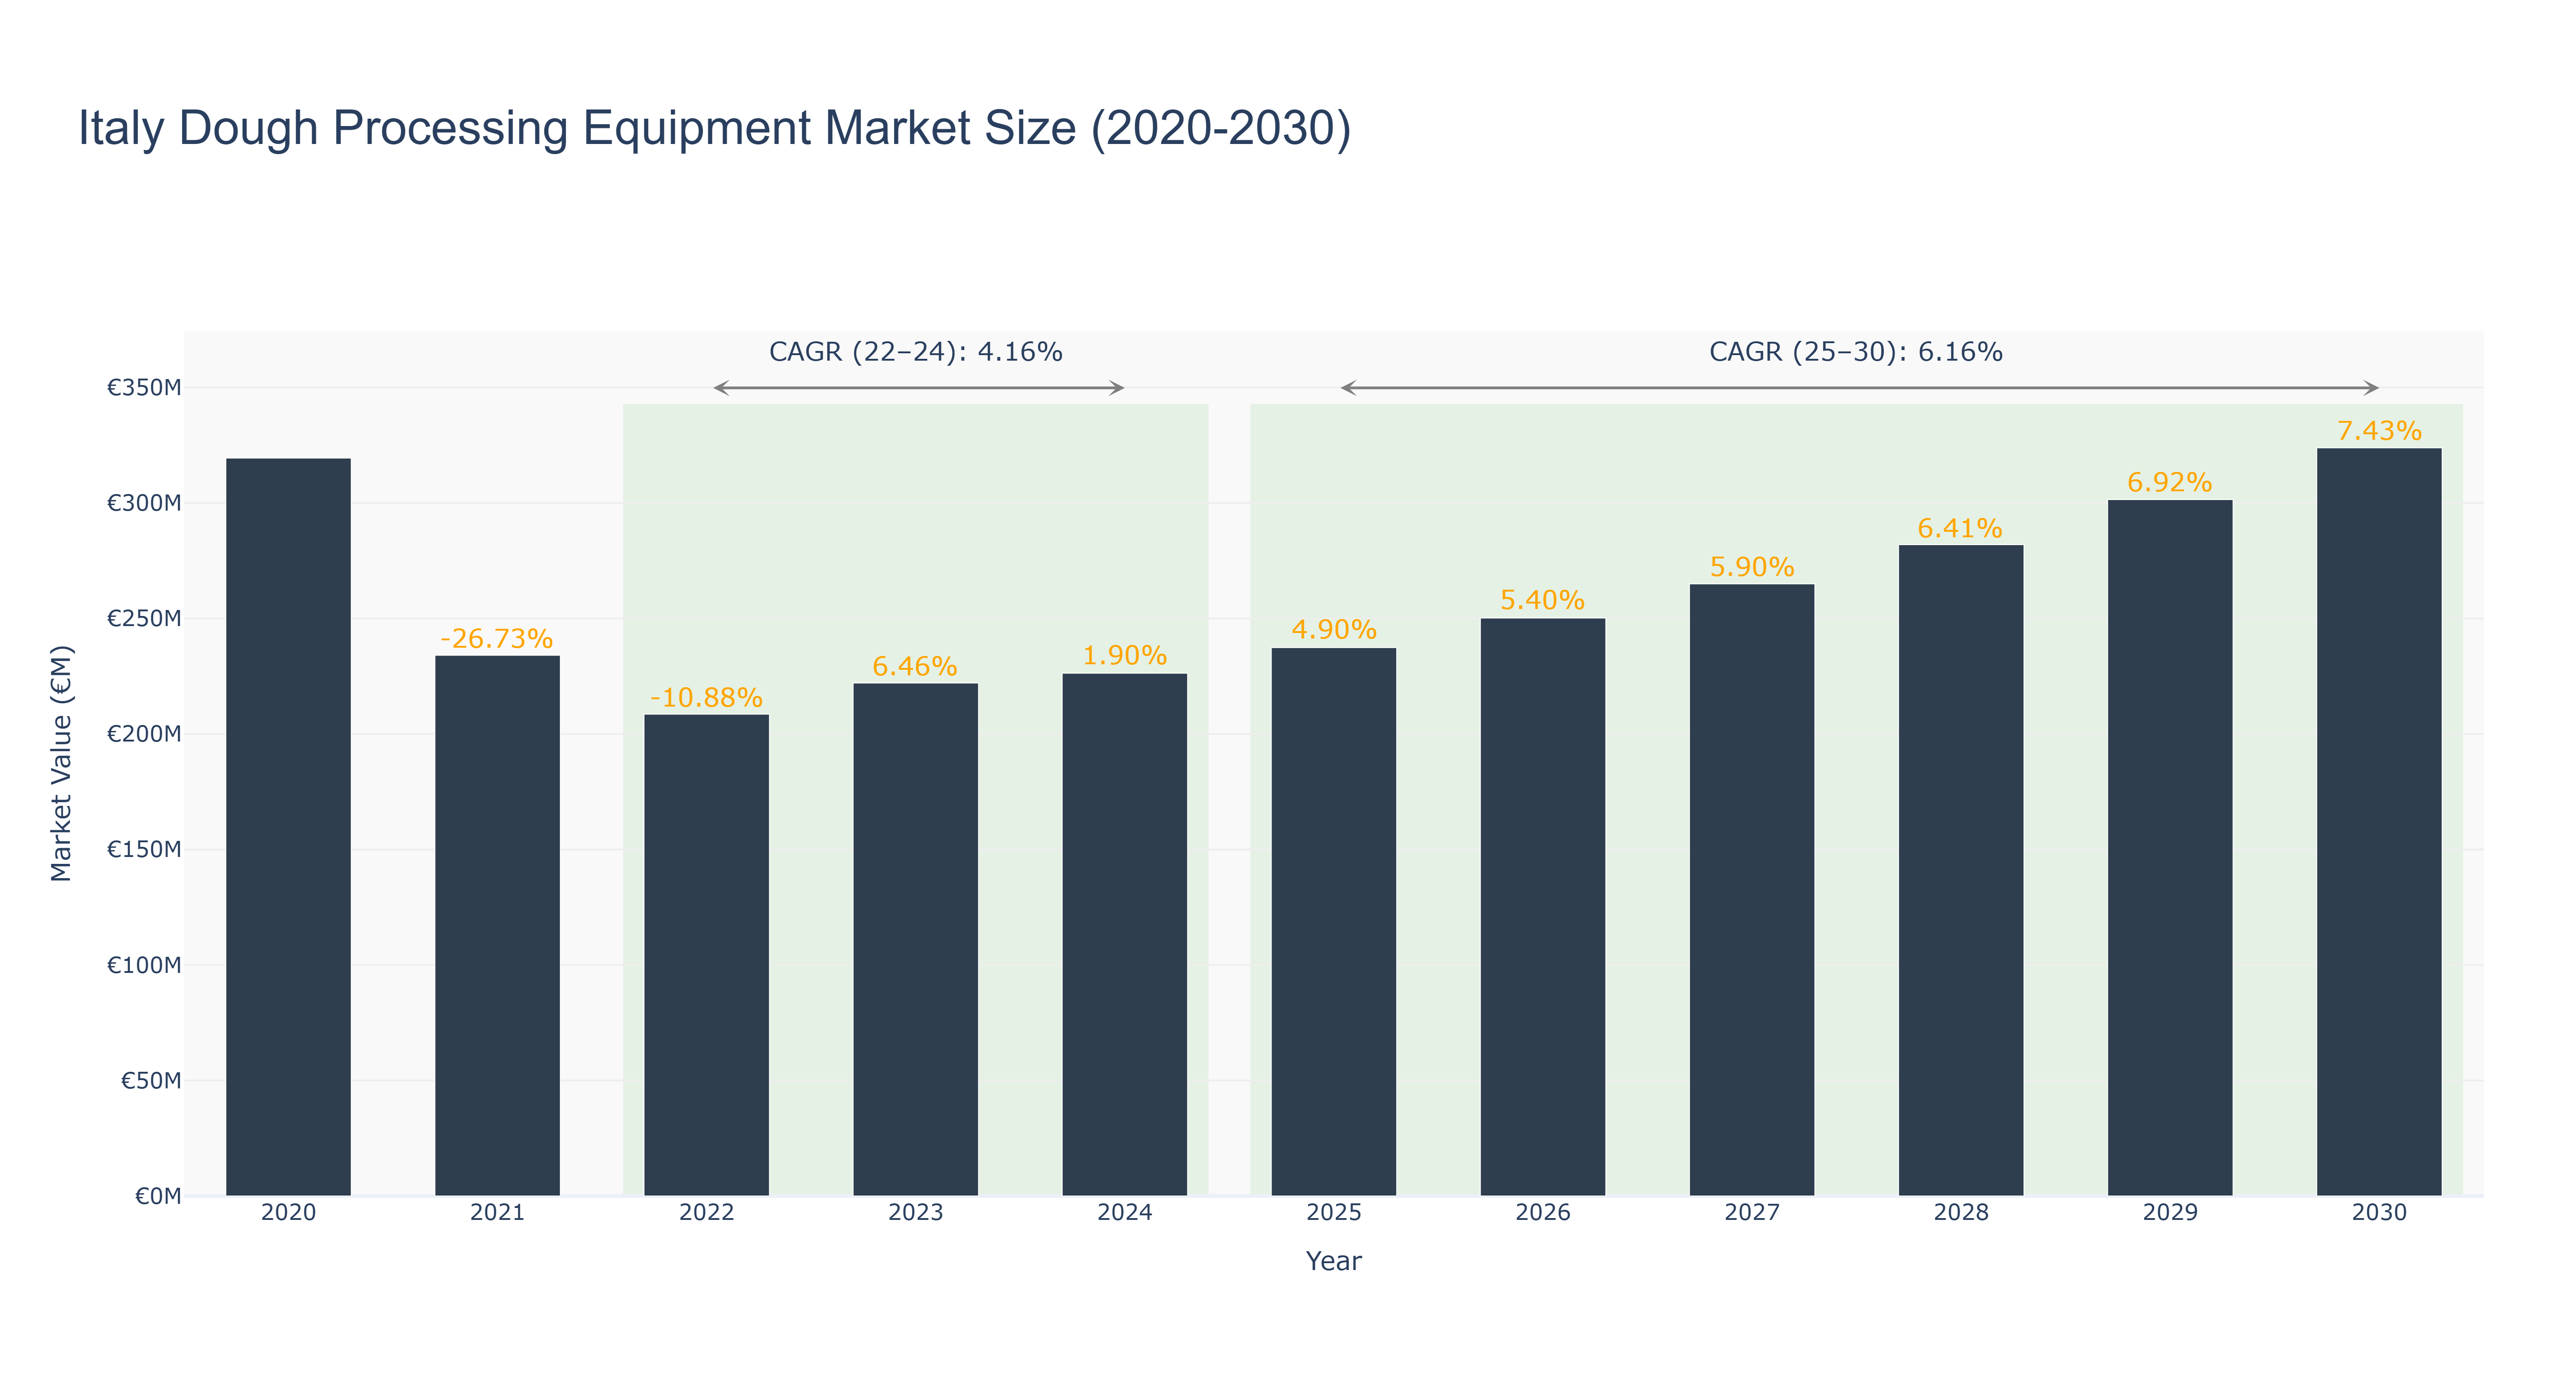Select the 2030 bar
Viewport: 2576px width, 1380px height.
2378,822
